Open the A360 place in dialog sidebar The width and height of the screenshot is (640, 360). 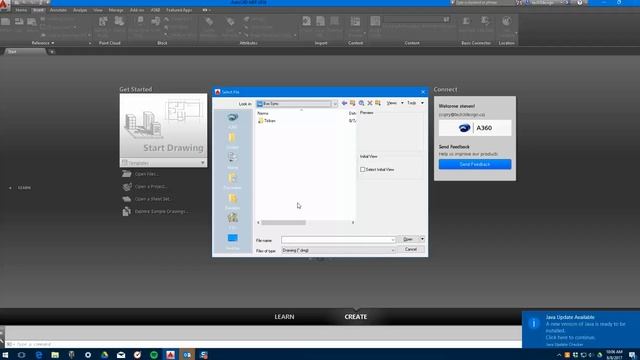click(x=233, y=119)
